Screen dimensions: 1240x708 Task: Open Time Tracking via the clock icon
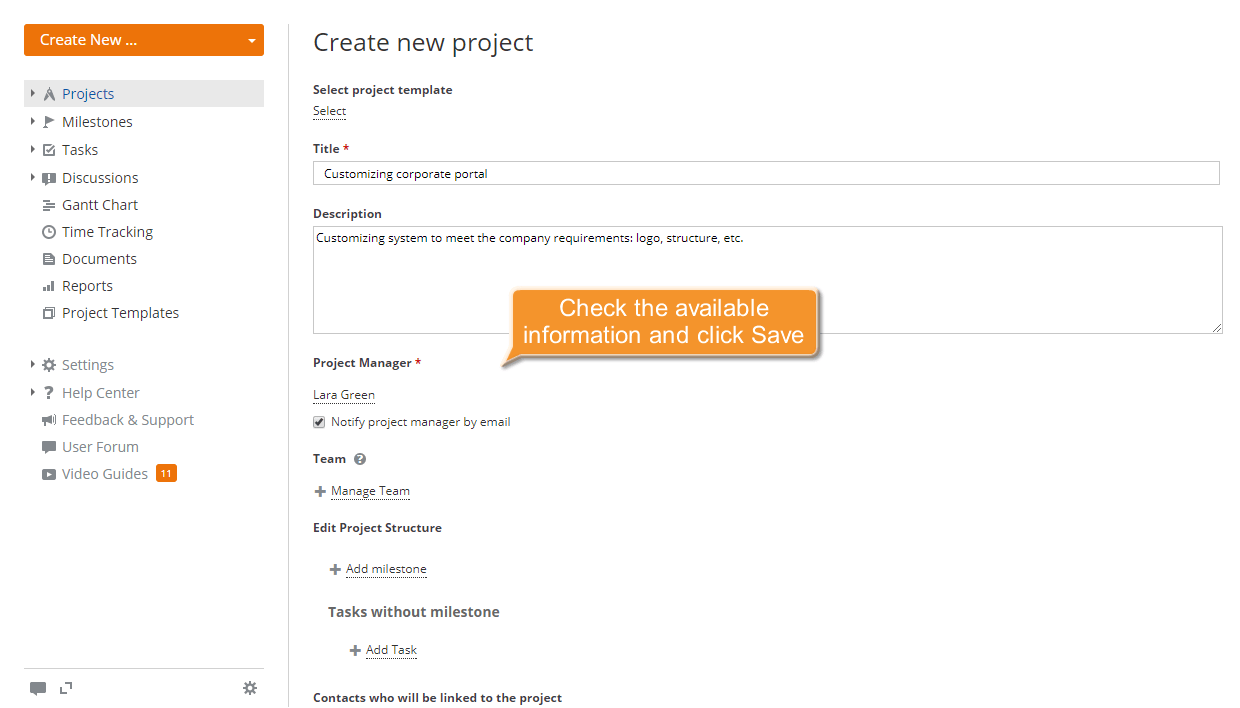click(x=50, y=231)
